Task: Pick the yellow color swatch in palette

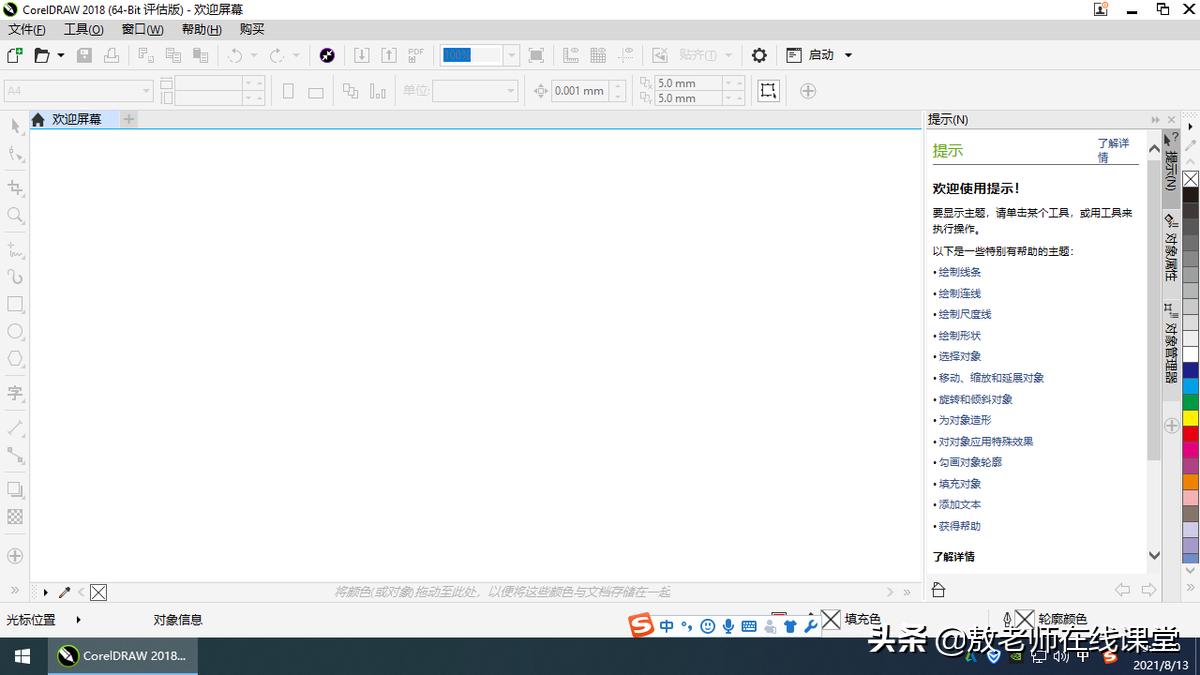Action: pyautogui.click(x=1190, y=417)
